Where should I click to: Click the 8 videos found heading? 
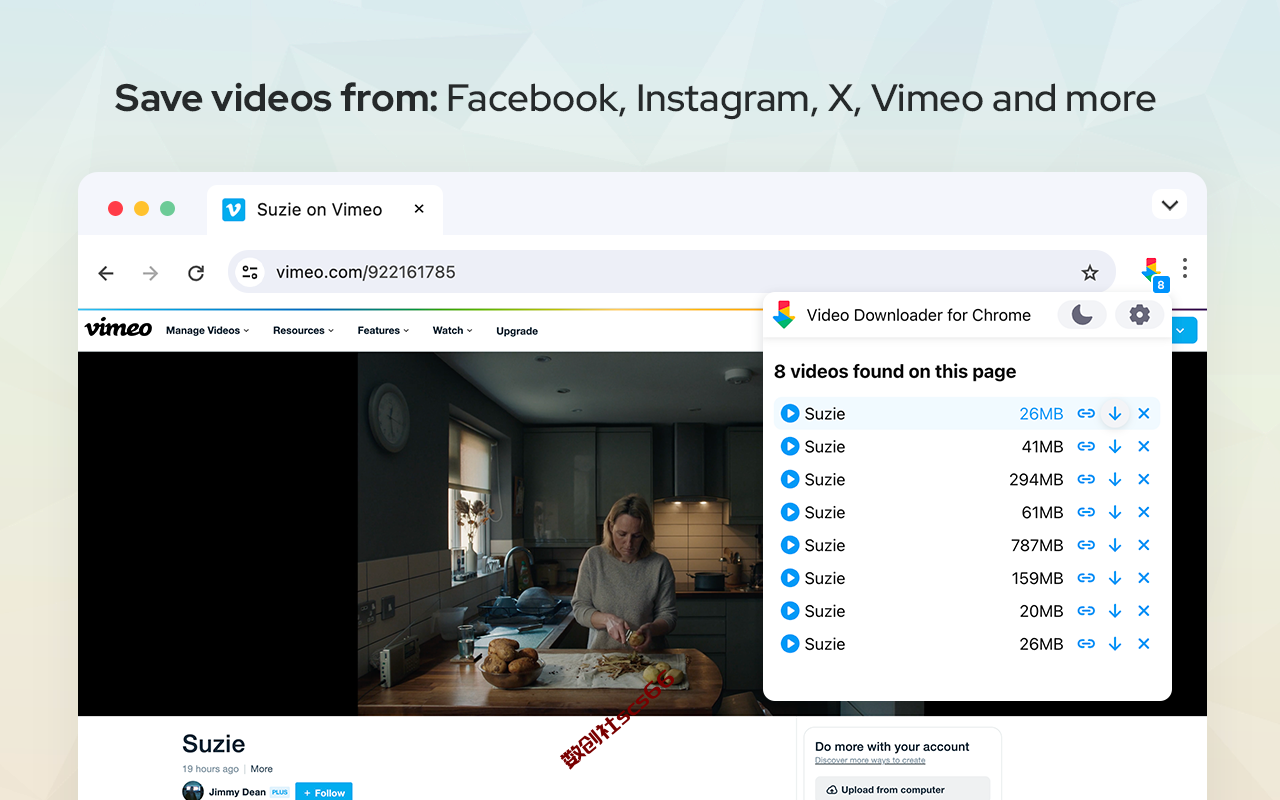click(895, 372)
